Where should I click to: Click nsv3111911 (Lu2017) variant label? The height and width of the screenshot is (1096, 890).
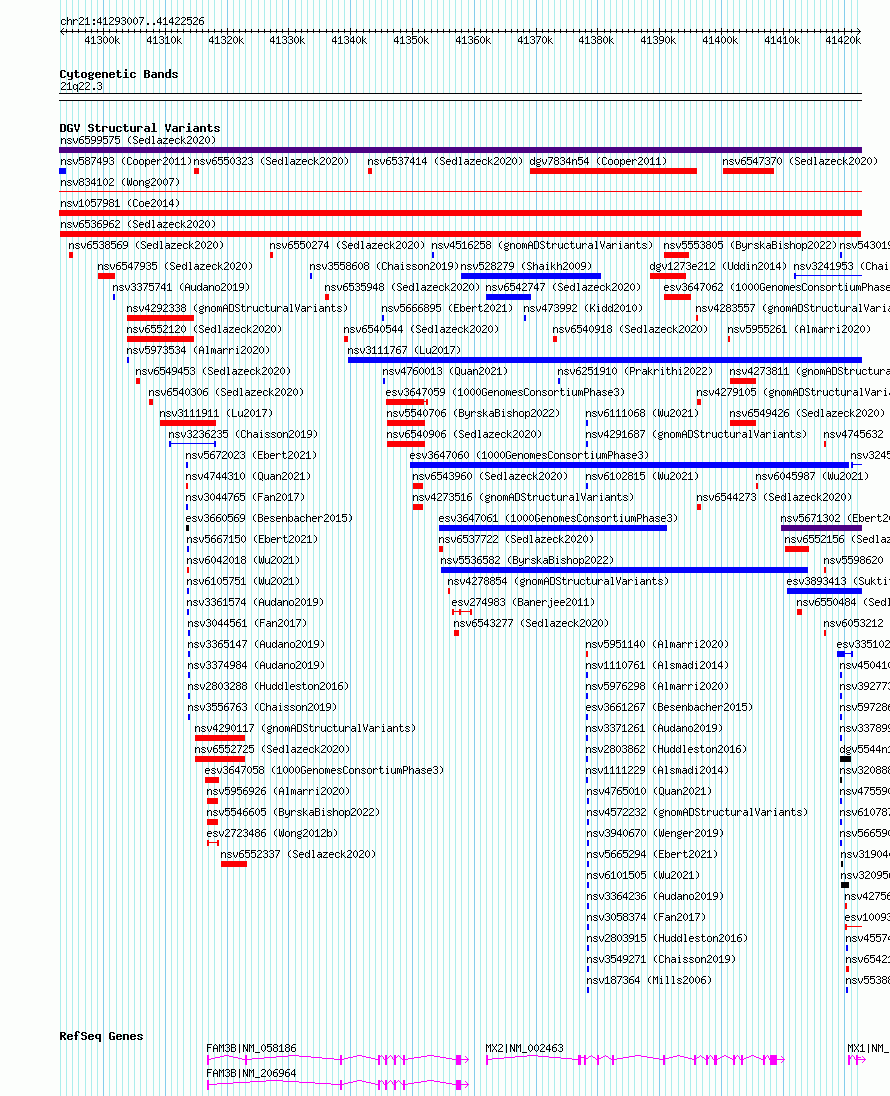[216, 413]
